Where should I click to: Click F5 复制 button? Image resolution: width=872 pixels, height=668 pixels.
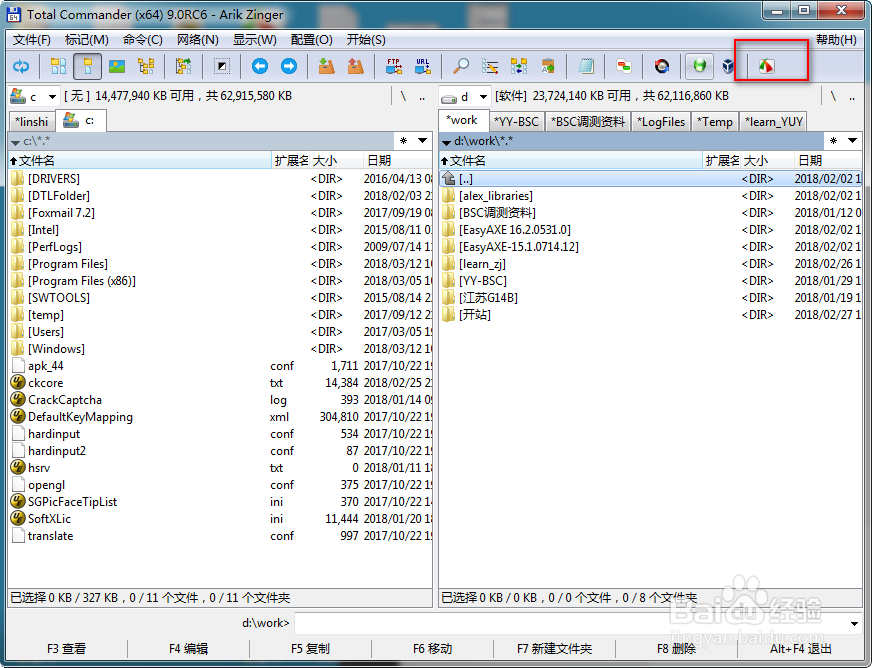click(x=310, y=649)
